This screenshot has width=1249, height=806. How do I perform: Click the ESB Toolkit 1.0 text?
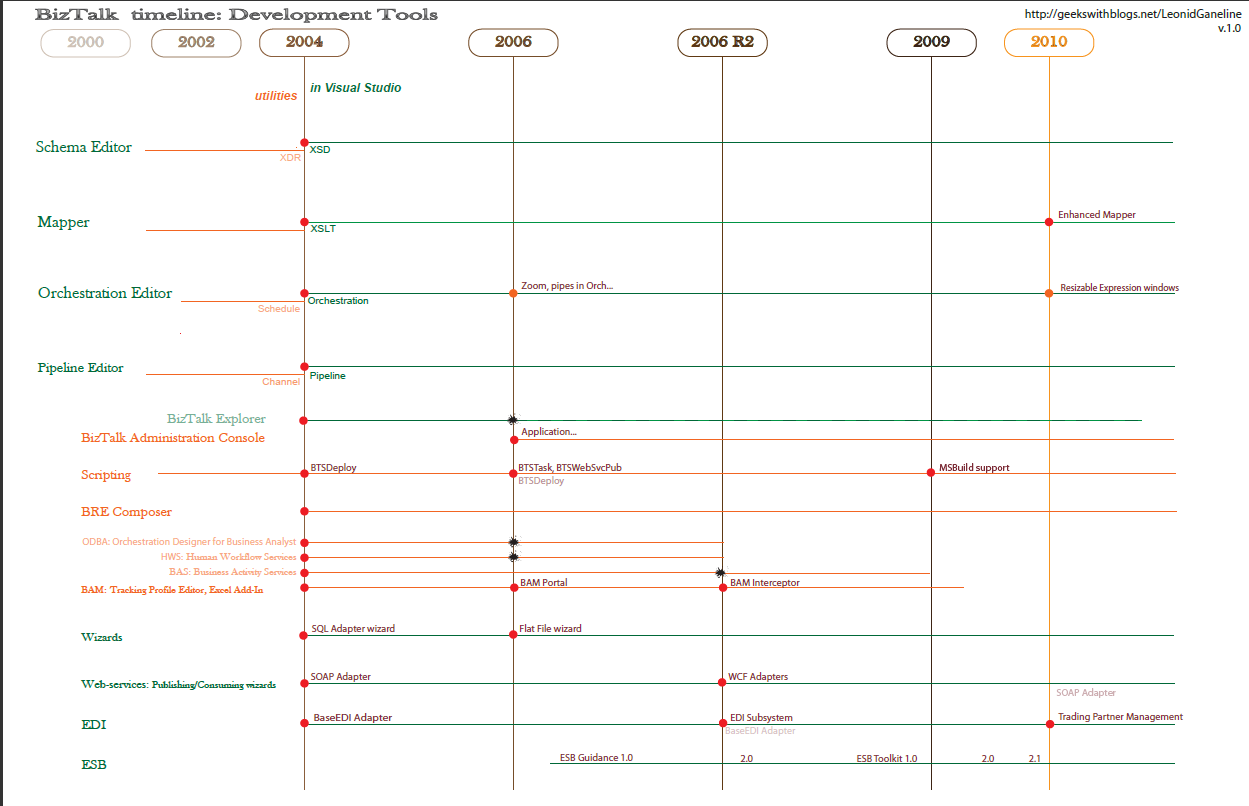(887, 759)
